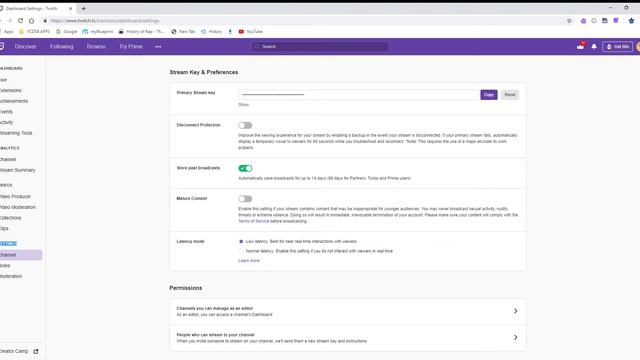The height and width of the screenshot is (360, 640).
Task: Expand People who can stream to your channel
Action: click(348, 338)
